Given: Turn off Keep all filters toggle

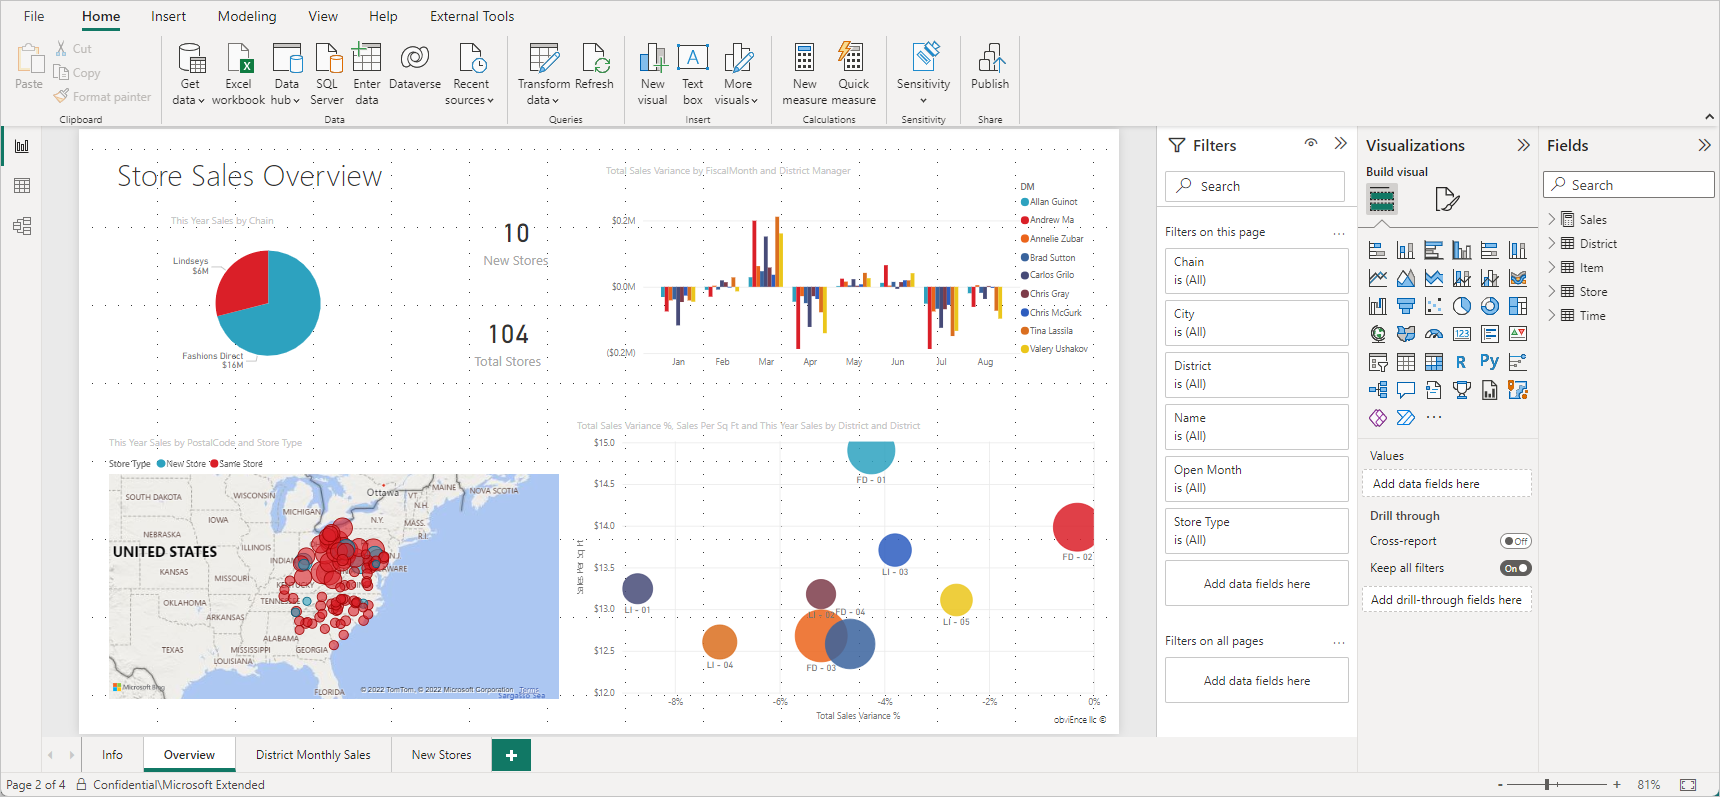Looking at the screenshot, I should (1515, 568).
